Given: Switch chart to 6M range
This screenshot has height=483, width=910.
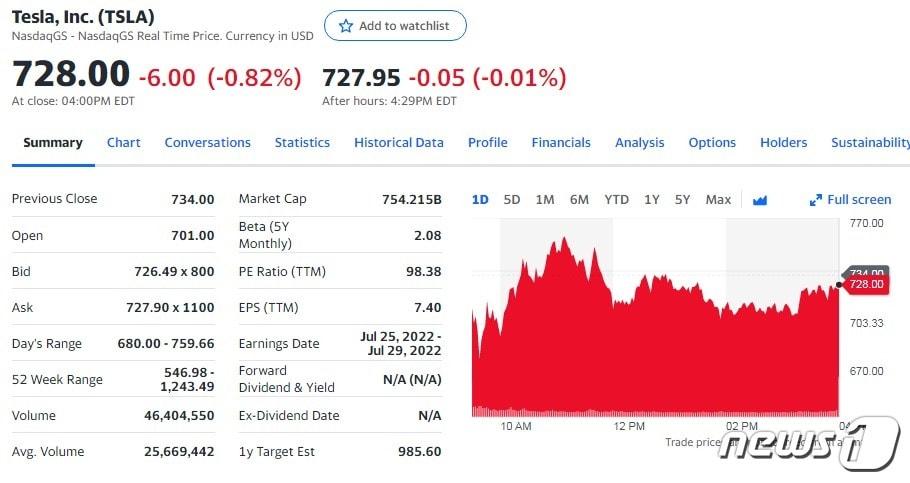Looking at the screenshot, I should [x=579, y=200].
